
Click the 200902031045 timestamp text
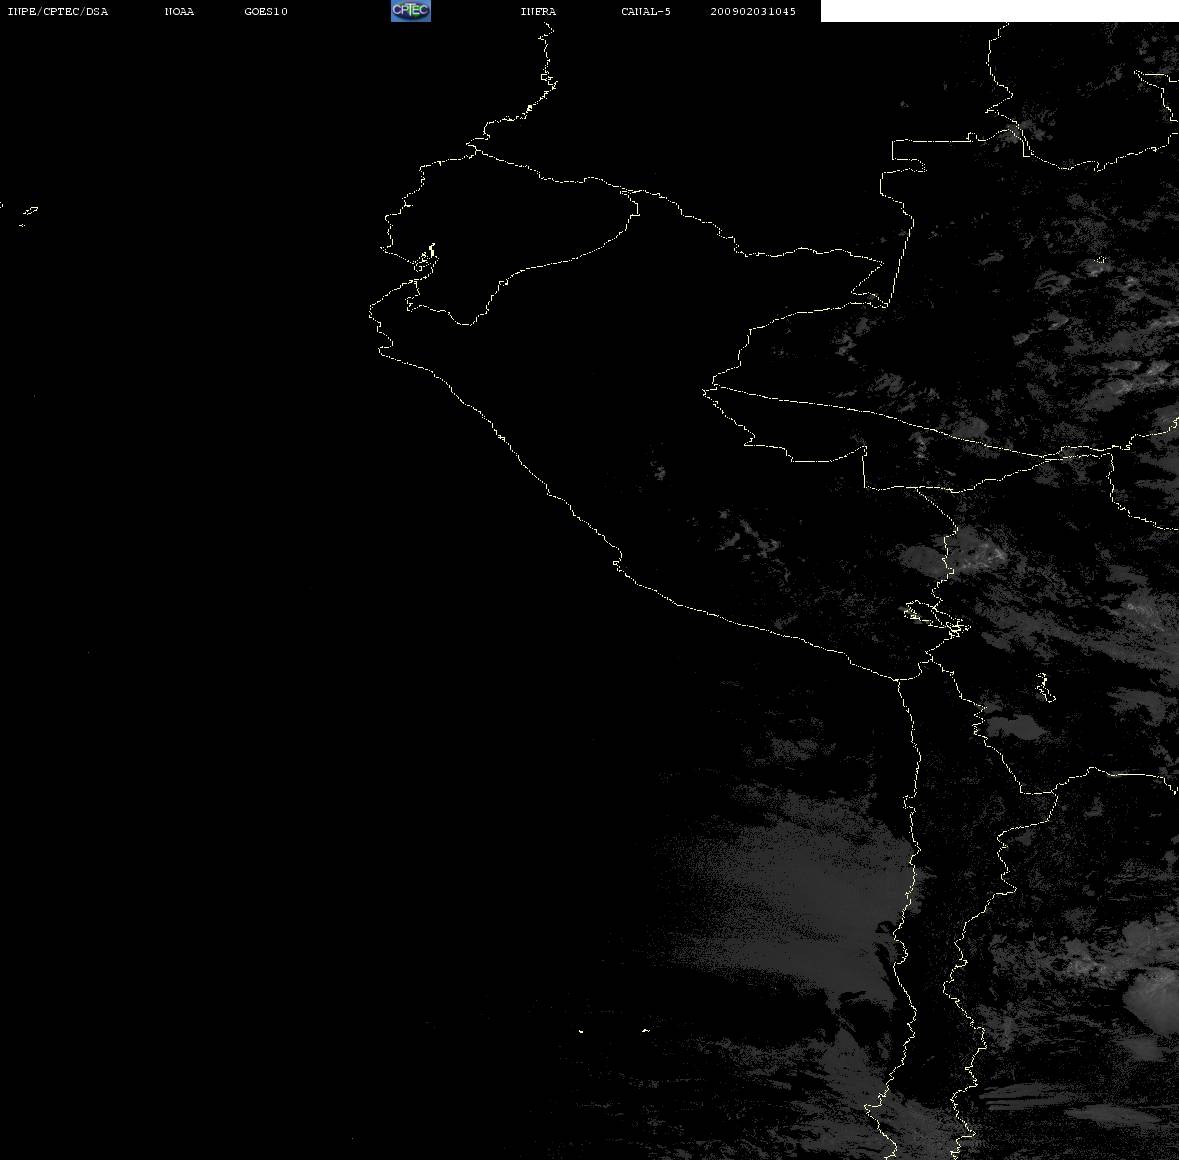point(753,11)
